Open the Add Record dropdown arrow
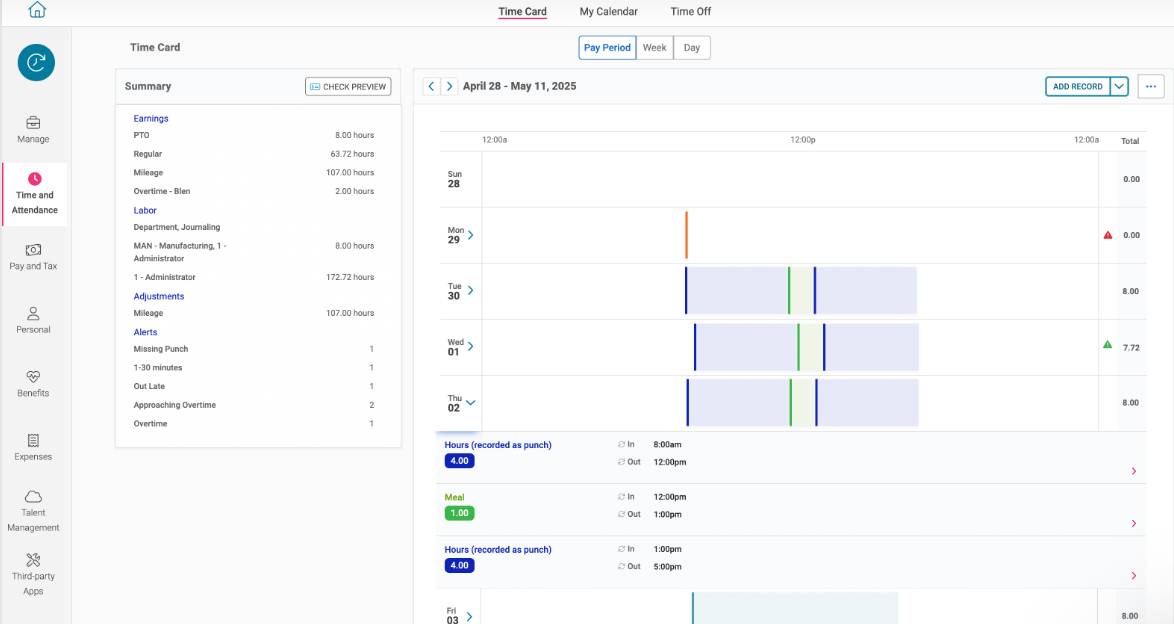 point(1120,87)
